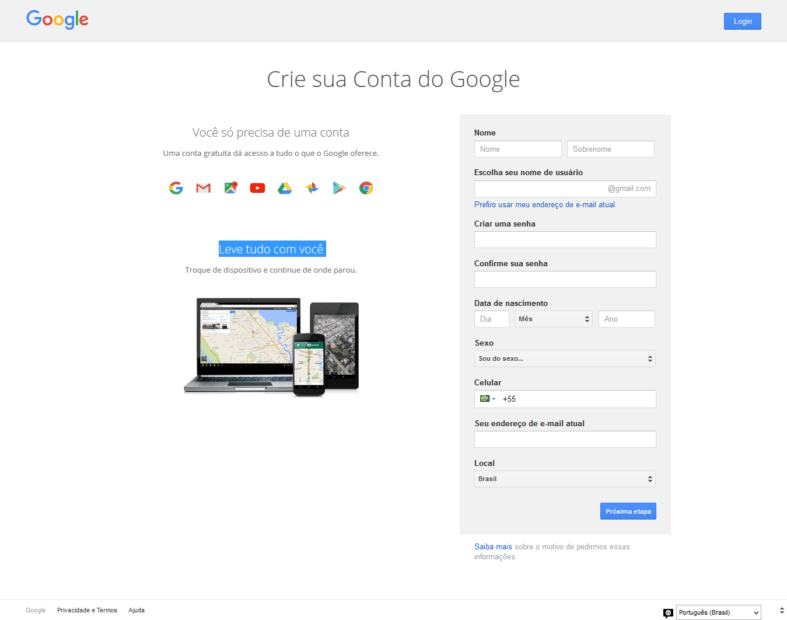Click the Dia birth day field
Viewport: 787px width, 620px height.
coord(491,319)
